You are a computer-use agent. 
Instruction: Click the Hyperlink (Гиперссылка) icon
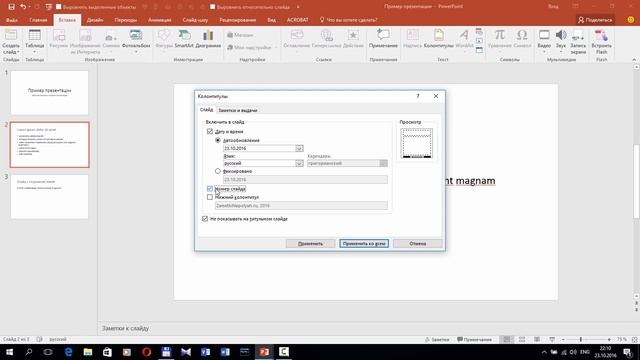327,35
